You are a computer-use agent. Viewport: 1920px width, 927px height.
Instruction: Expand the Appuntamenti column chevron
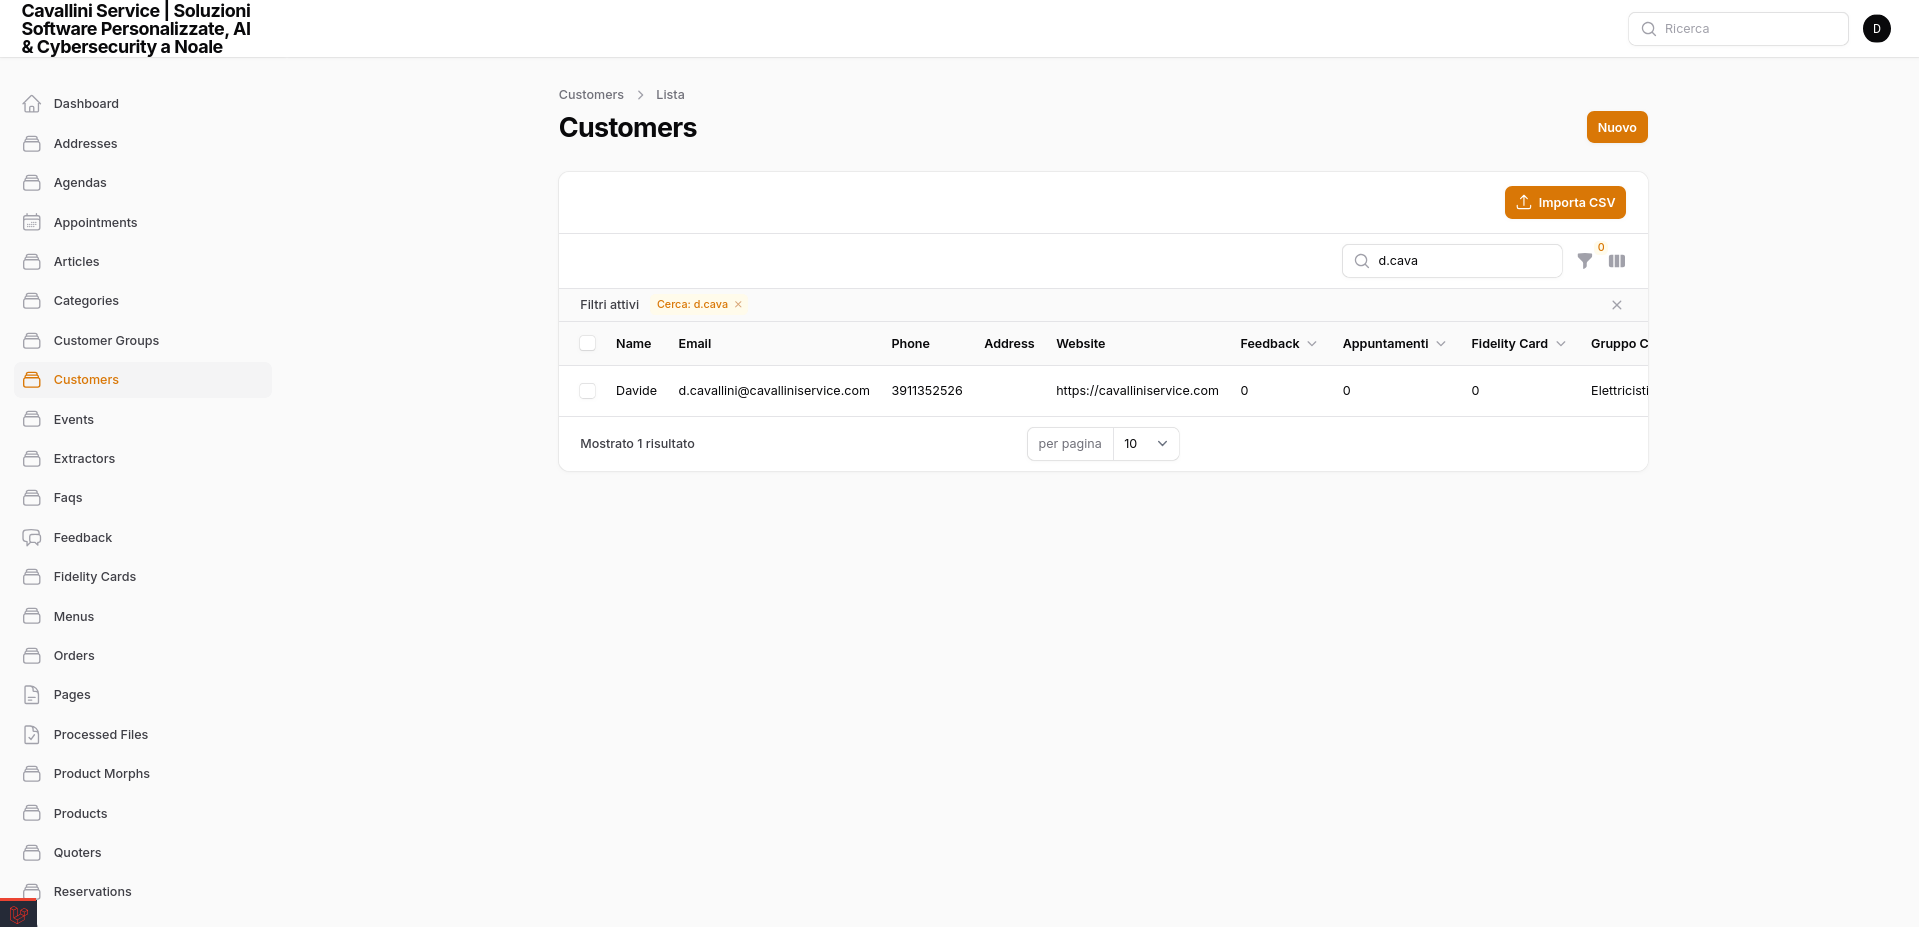tap(1441, 344)
